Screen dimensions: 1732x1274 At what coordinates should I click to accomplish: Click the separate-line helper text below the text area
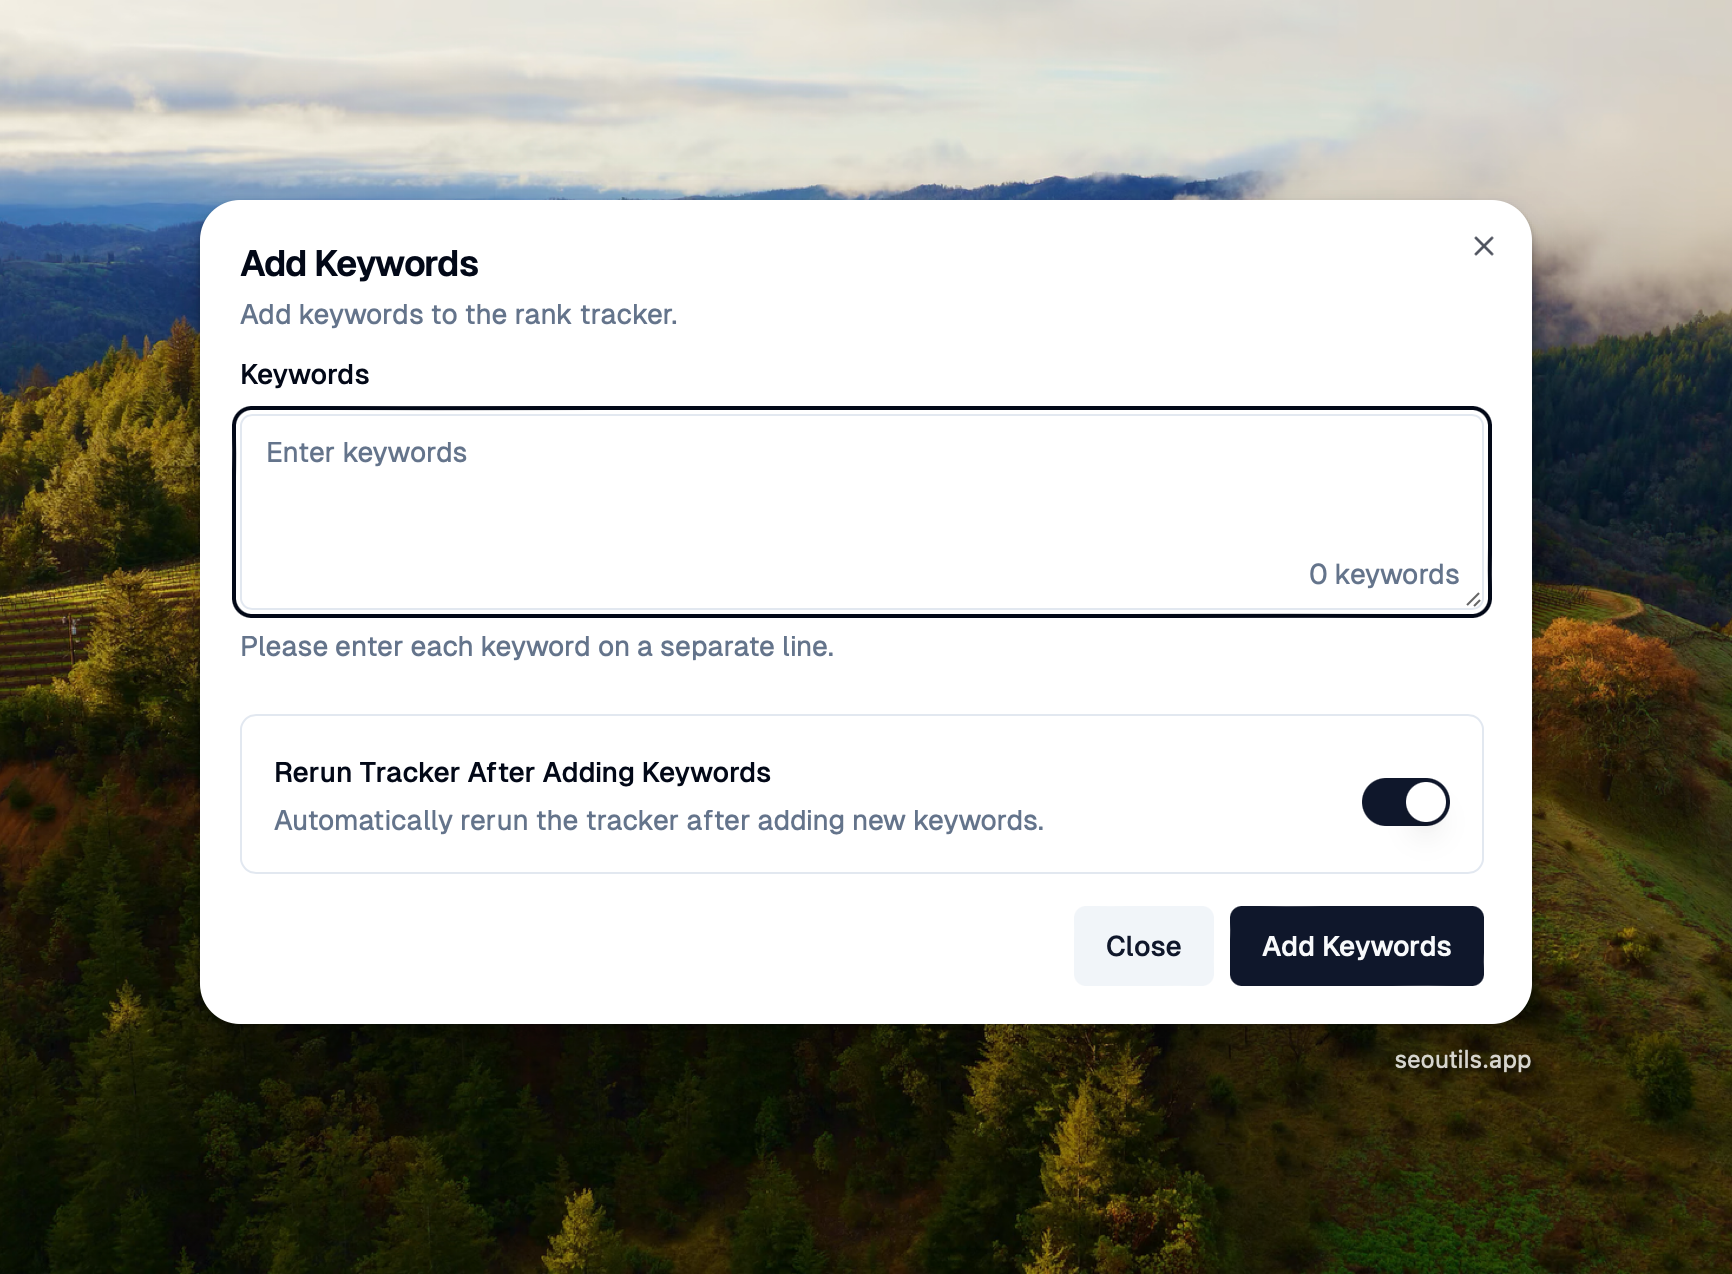click(x=537, y=647)
